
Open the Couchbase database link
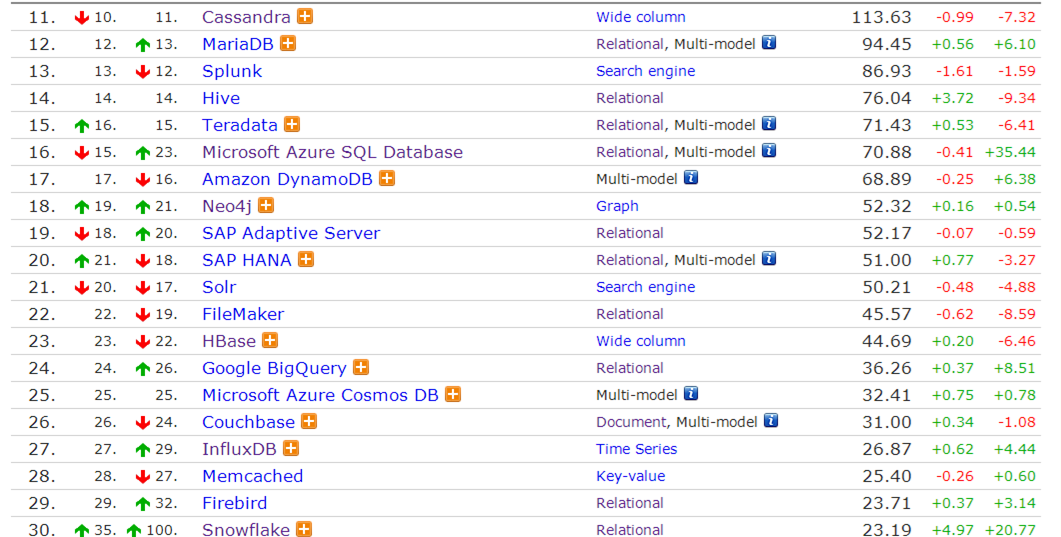point(248,423)
